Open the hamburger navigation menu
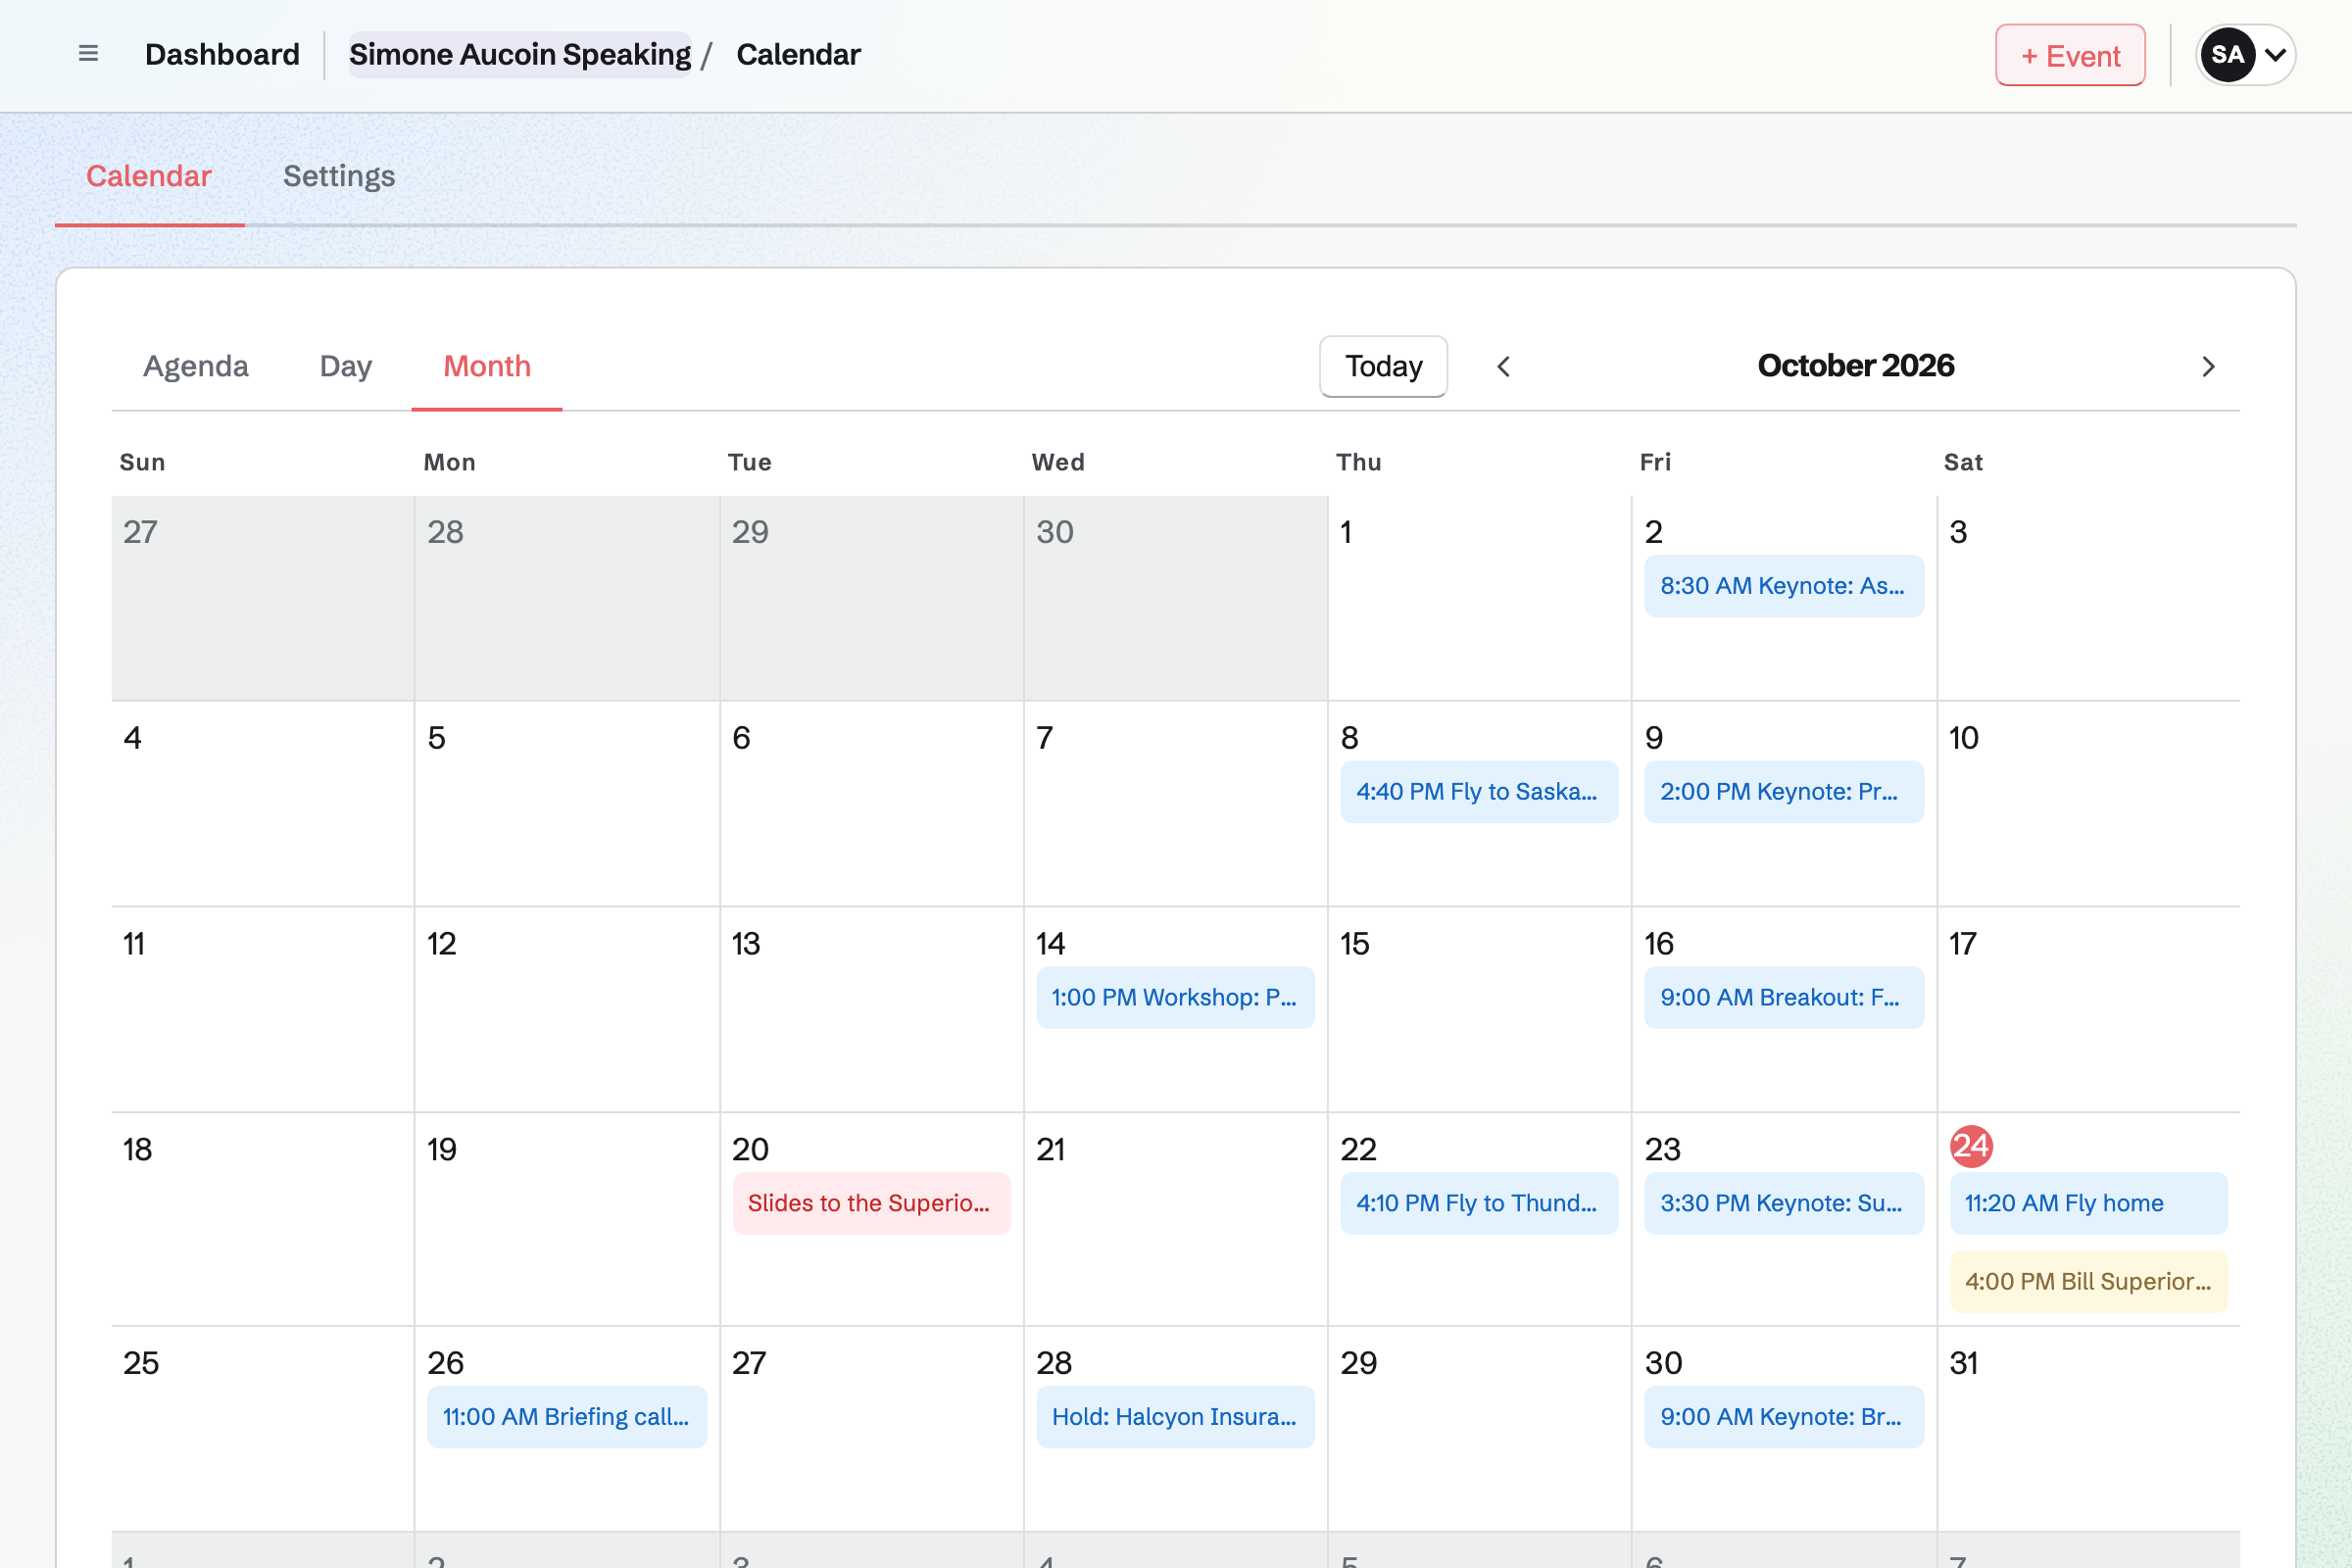2352x1568 pixels. pyautogui.click(x=88, y=54)
